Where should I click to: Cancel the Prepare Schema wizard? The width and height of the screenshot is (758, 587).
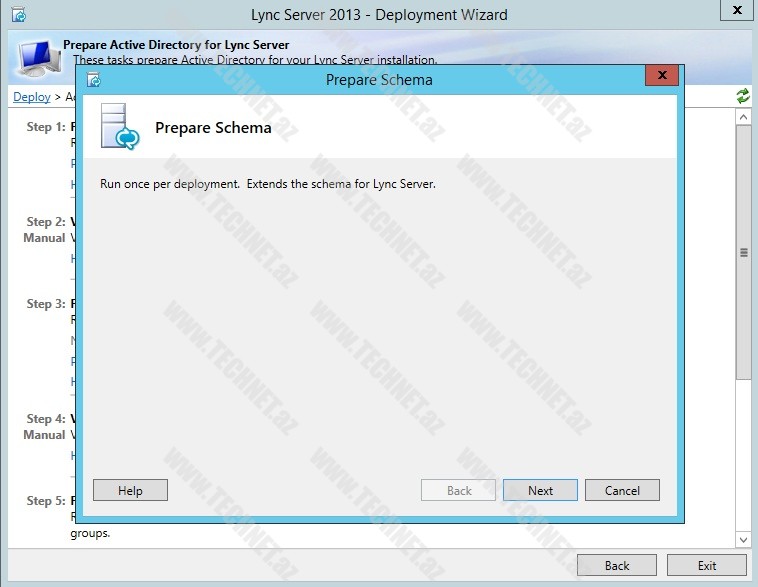tap(622, 490)
